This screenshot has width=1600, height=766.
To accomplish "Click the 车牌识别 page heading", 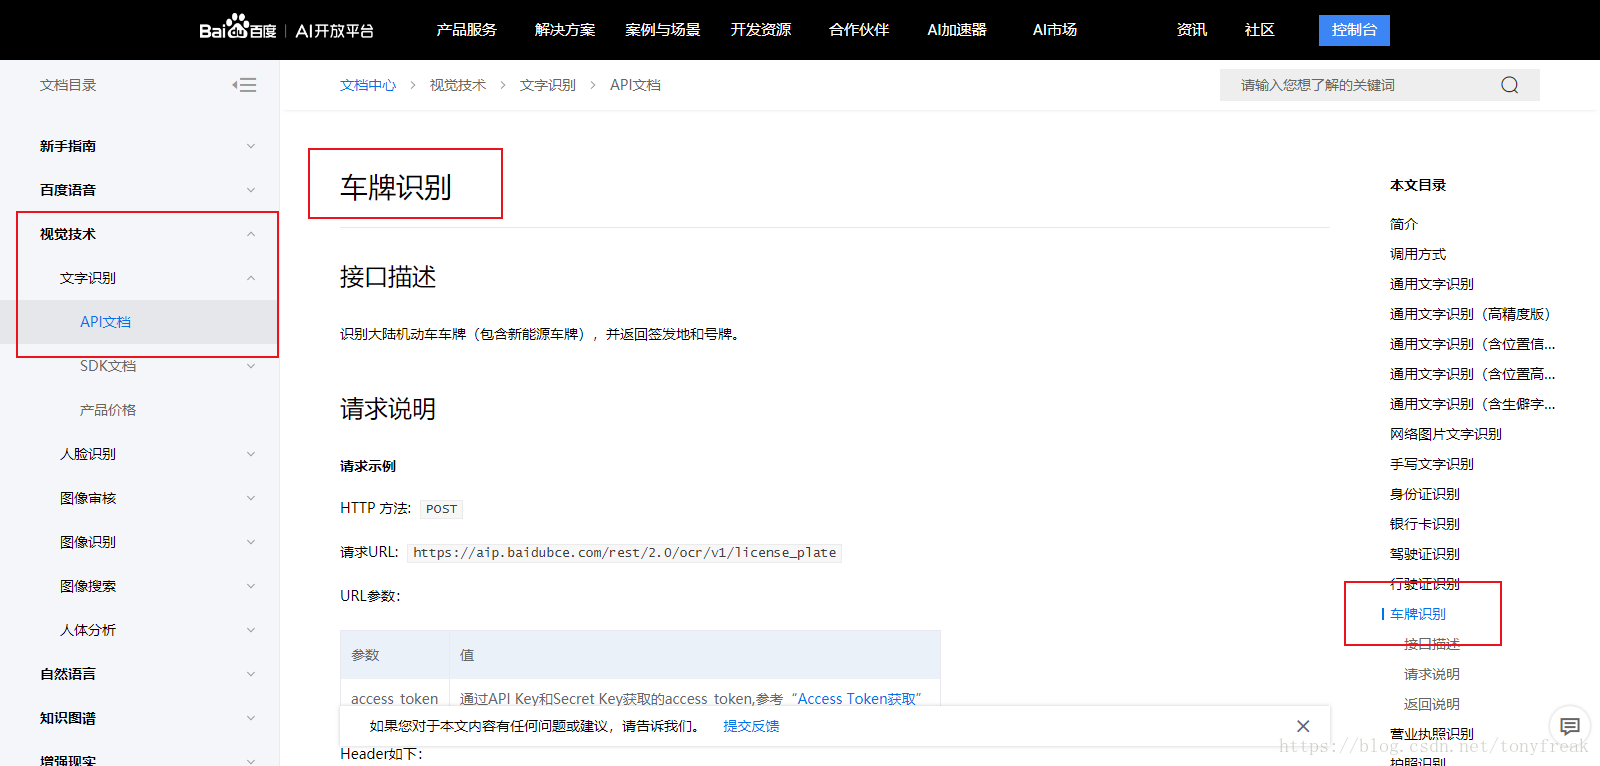I will pos(396,187).
